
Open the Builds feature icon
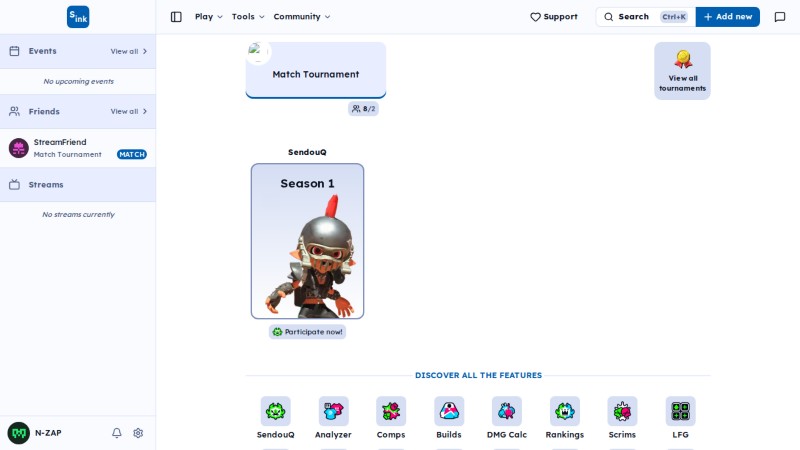[x=449, y=411]
